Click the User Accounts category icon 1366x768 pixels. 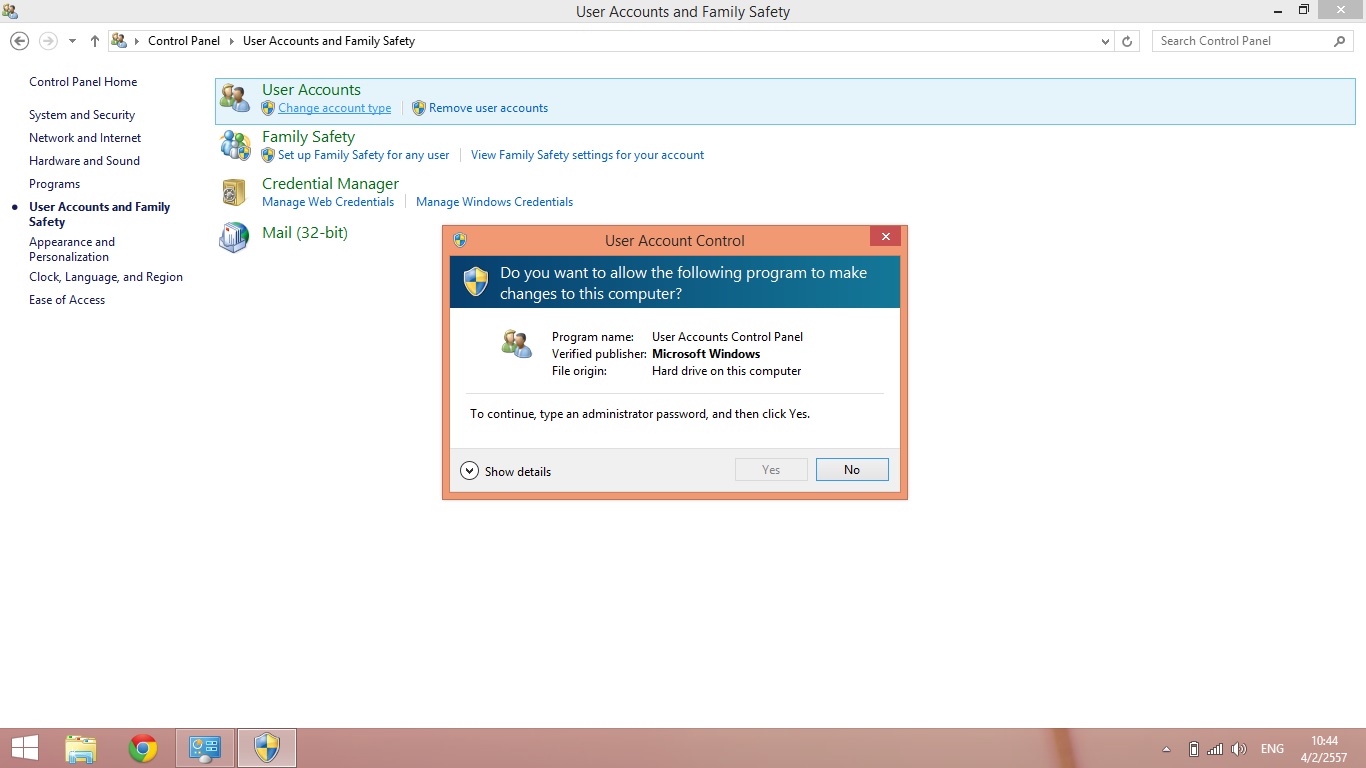click(x=235, y=98)
